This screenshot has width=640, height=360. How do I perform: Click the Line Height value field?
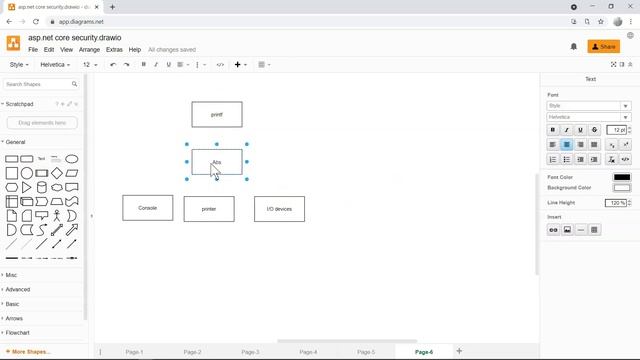(616, 203)
